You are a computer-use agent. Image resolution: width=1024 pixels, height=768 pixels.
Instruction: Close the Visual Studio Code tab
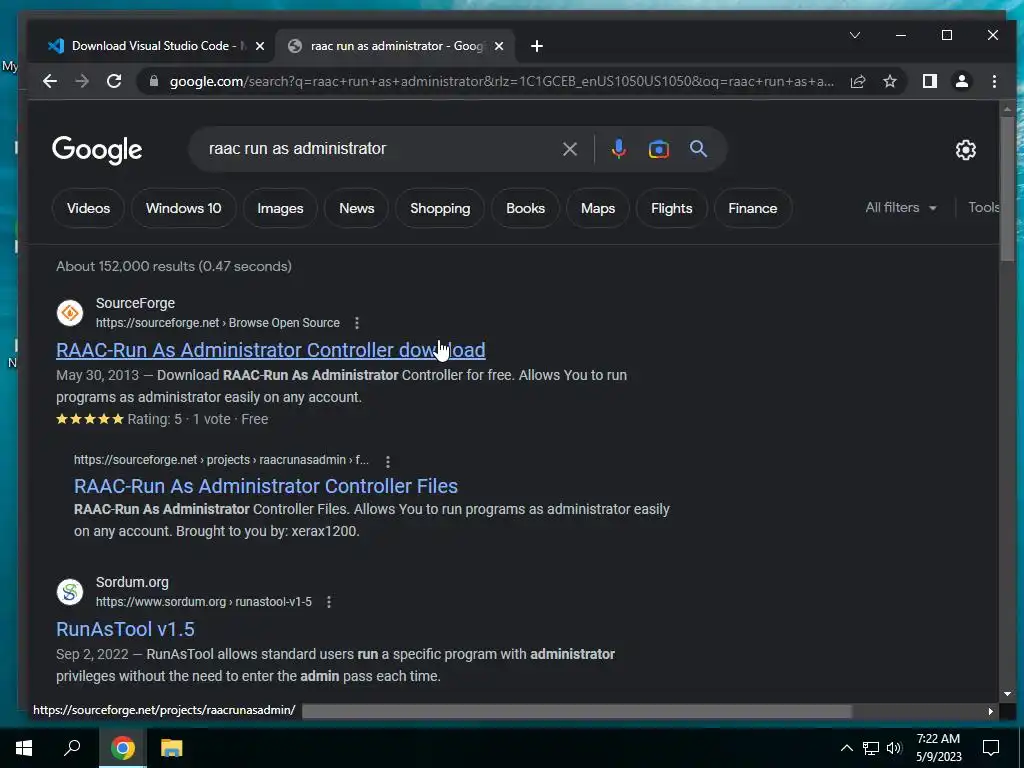[x=260, y=46]
